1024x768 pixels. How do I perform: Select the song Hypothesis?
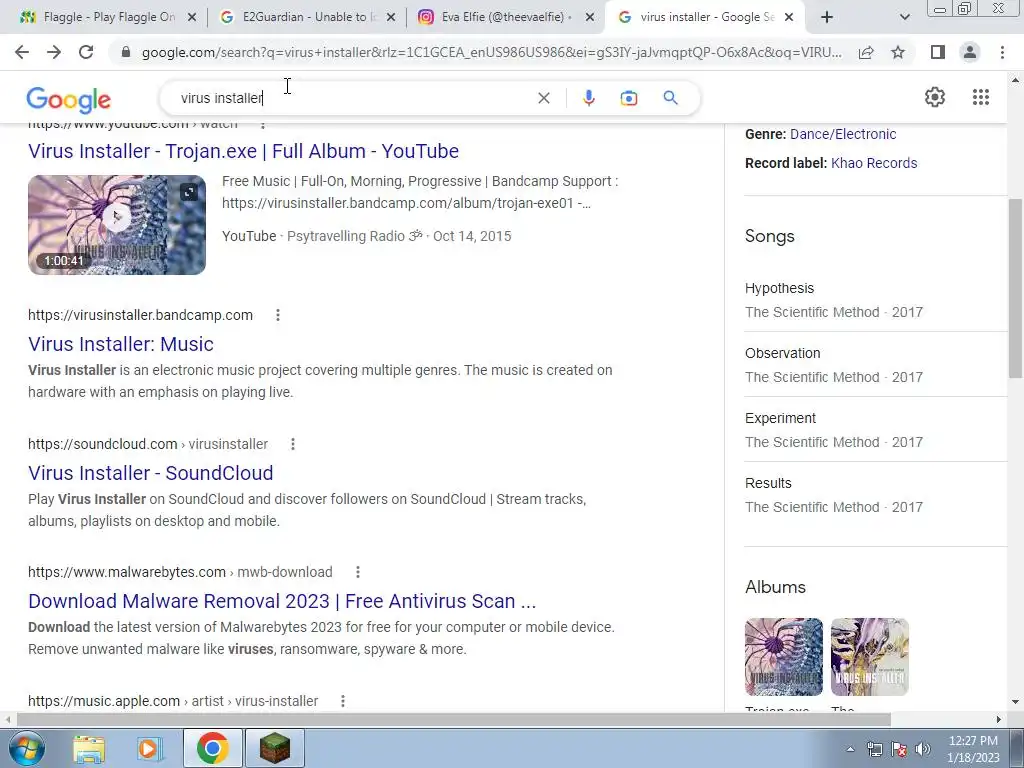[780, 288]
